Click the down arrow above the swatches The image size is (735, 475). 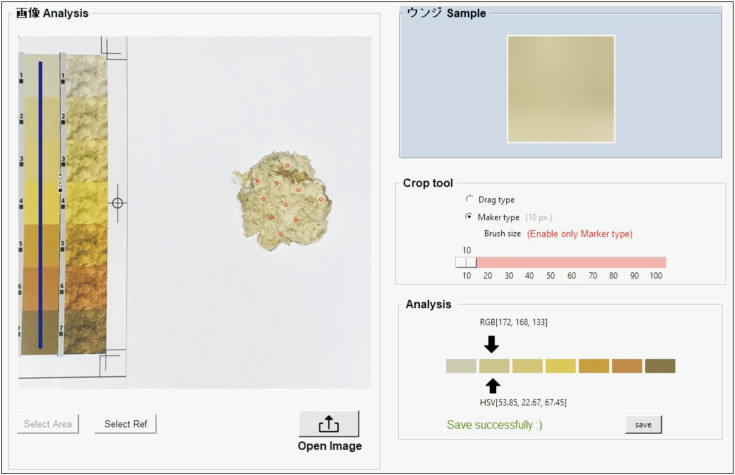pyautogui.click(x=491, y=345)
